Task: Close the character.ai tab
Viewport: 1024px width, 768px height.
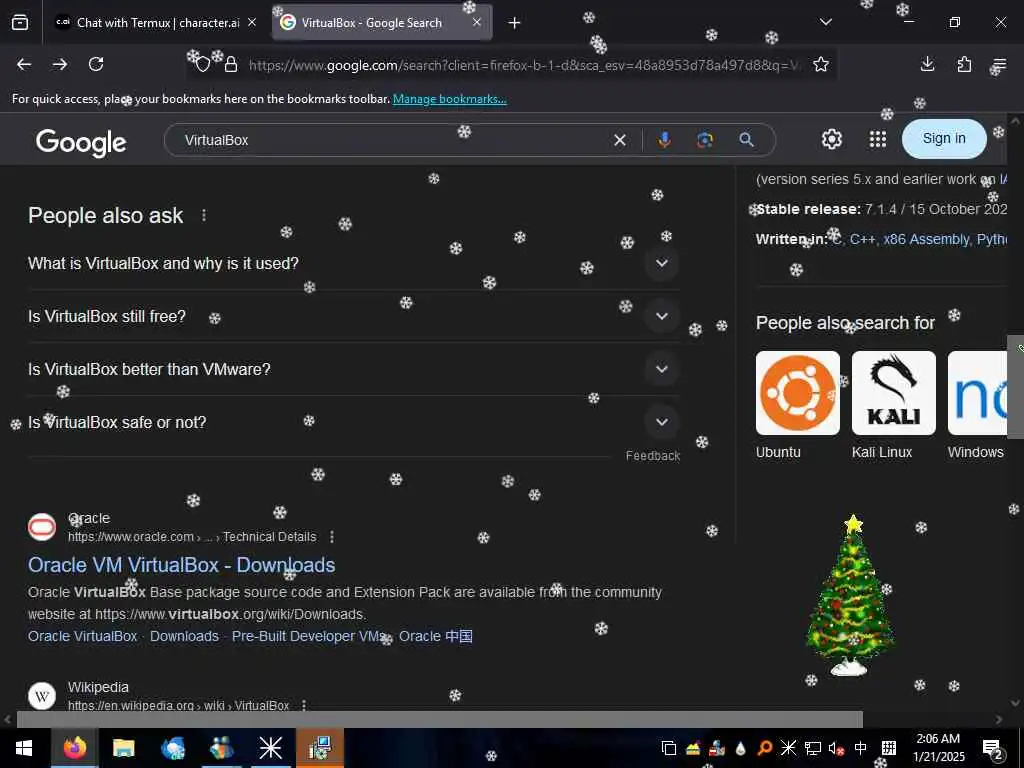Action: 252,22
